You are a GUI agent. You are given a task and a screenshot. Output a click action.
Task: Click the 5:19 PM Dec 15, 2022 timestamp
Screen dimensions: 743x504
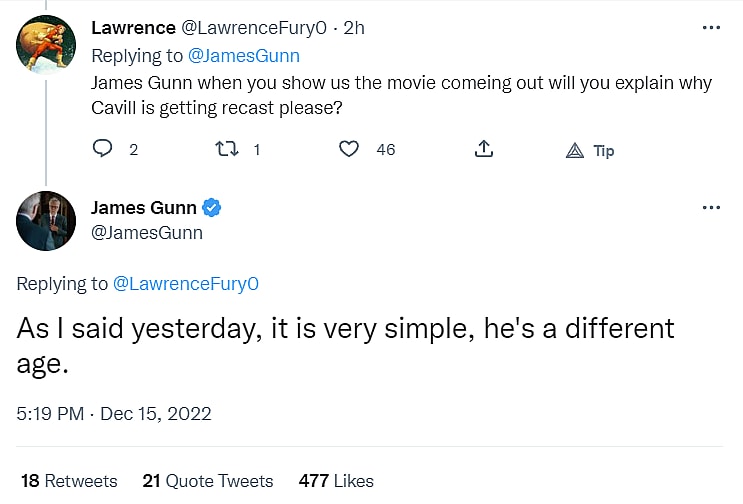click(x=114, y=413)
